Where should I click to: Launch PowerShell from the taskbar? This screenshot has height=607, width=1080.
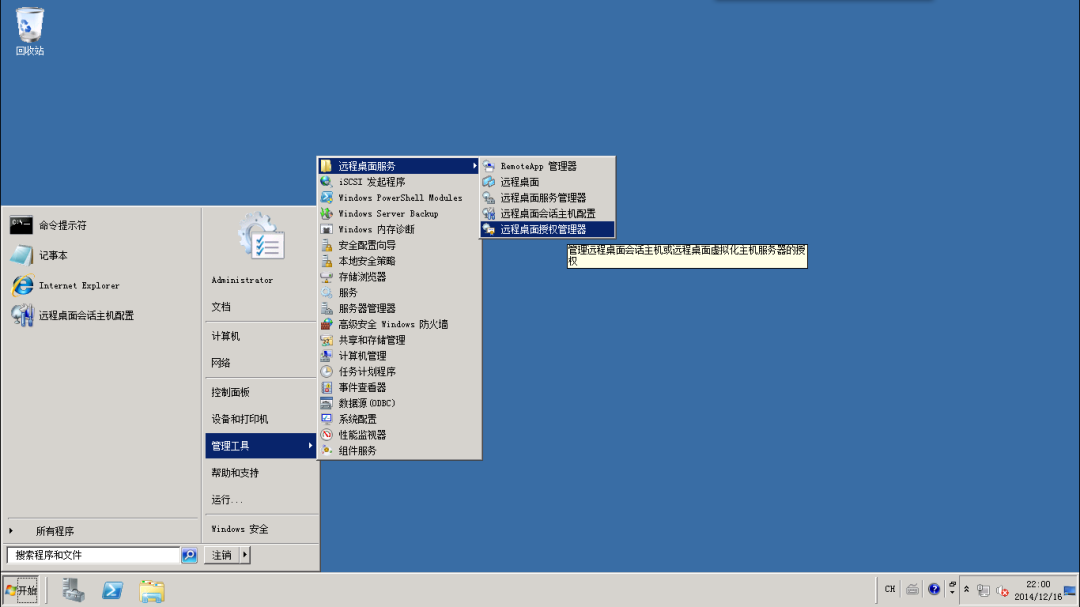point(112,590)
